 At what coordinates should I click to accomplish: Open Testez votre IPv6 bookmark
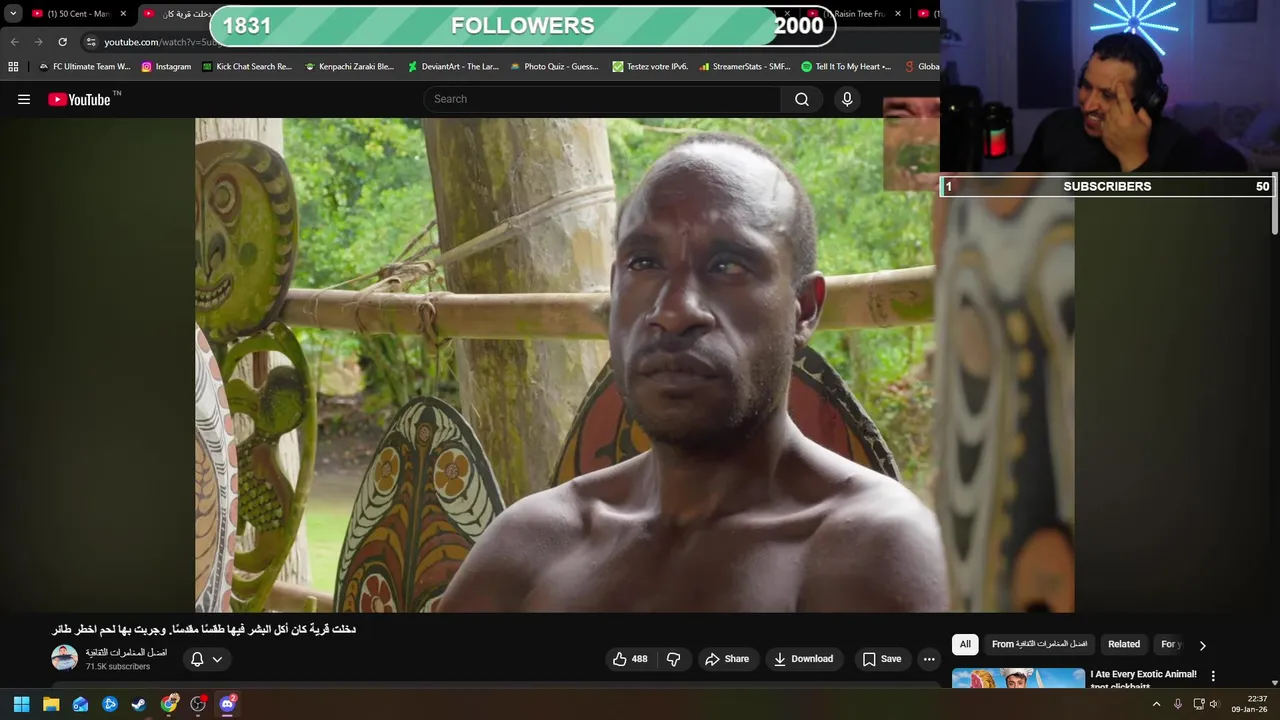[650, 67]
